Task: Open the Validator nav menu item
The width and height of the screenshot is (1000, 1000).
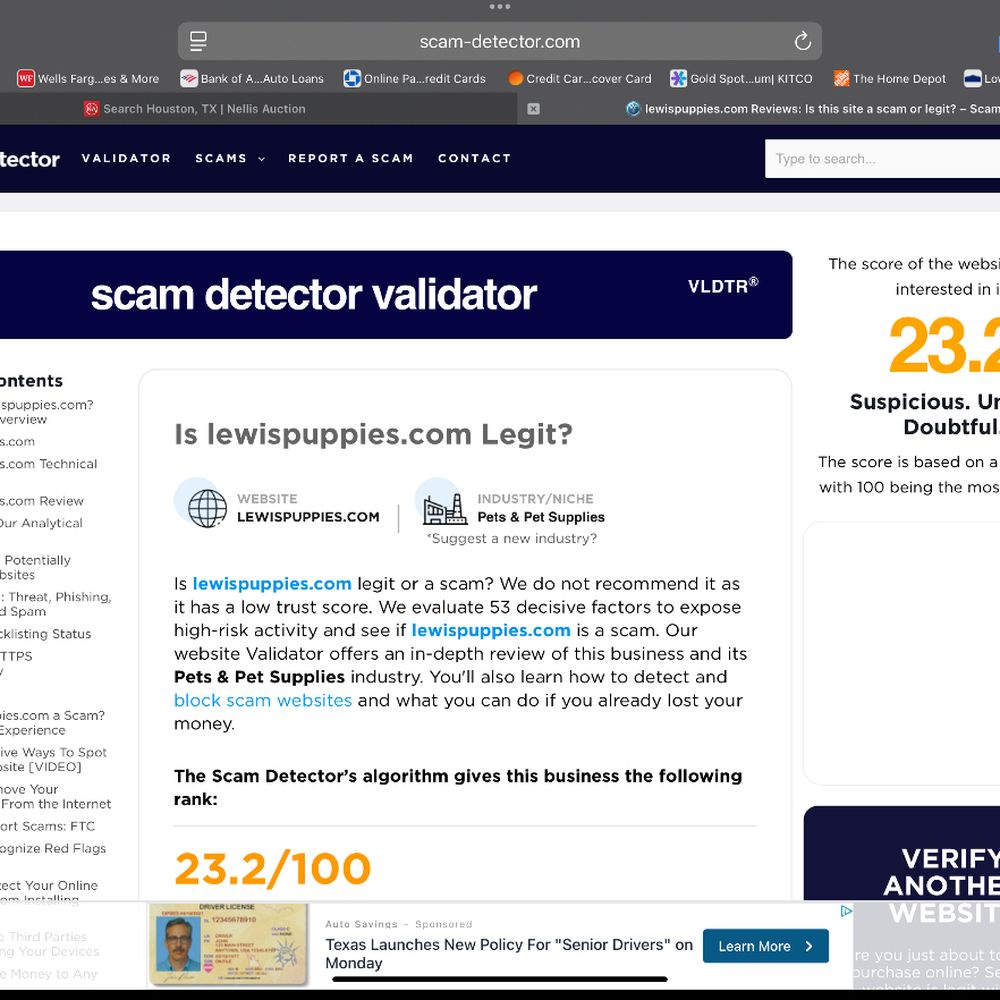Action: click(126, 158)
